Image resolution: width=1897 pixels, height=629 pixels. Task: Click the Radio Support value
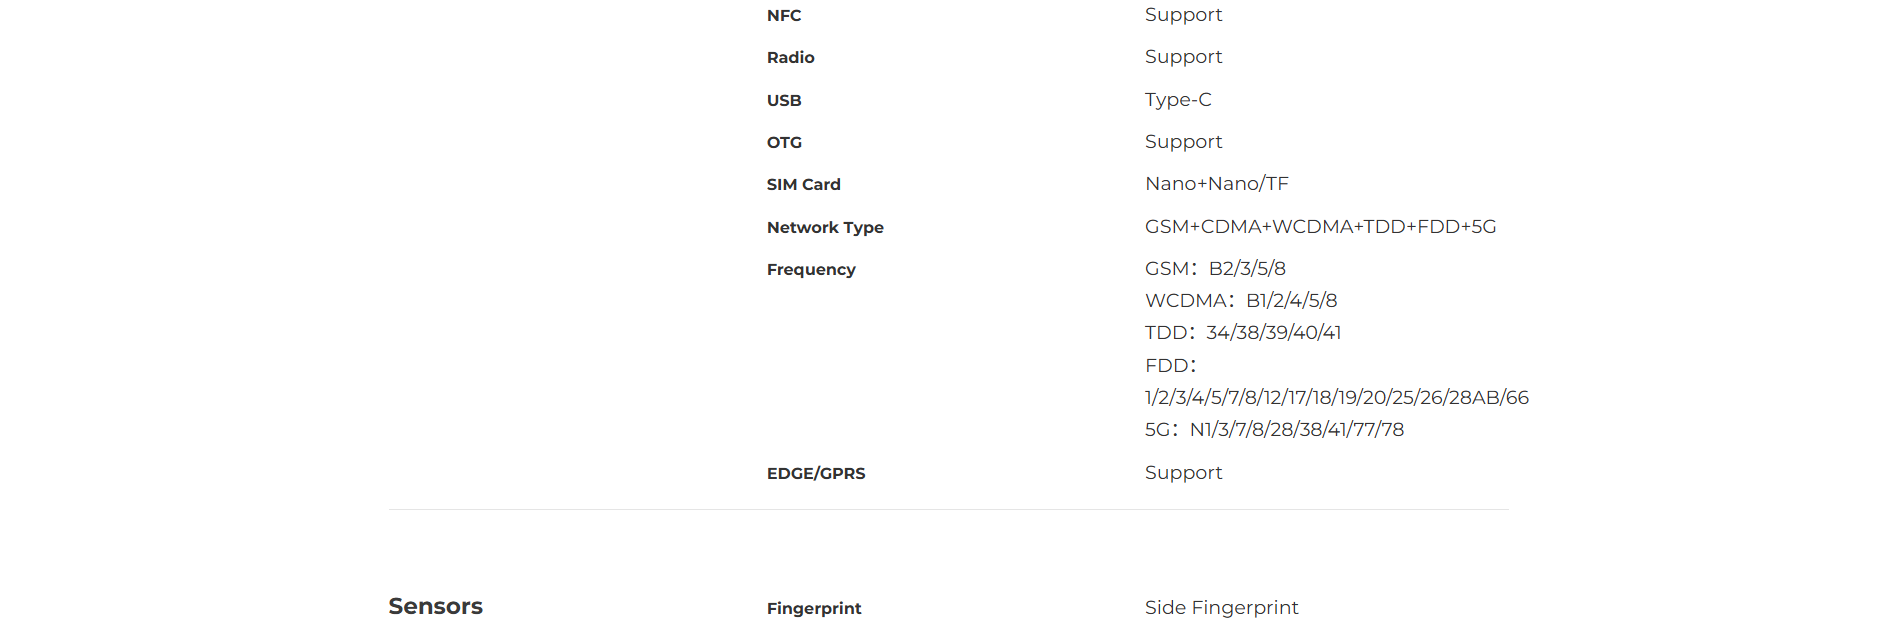tap(1183, 57)
